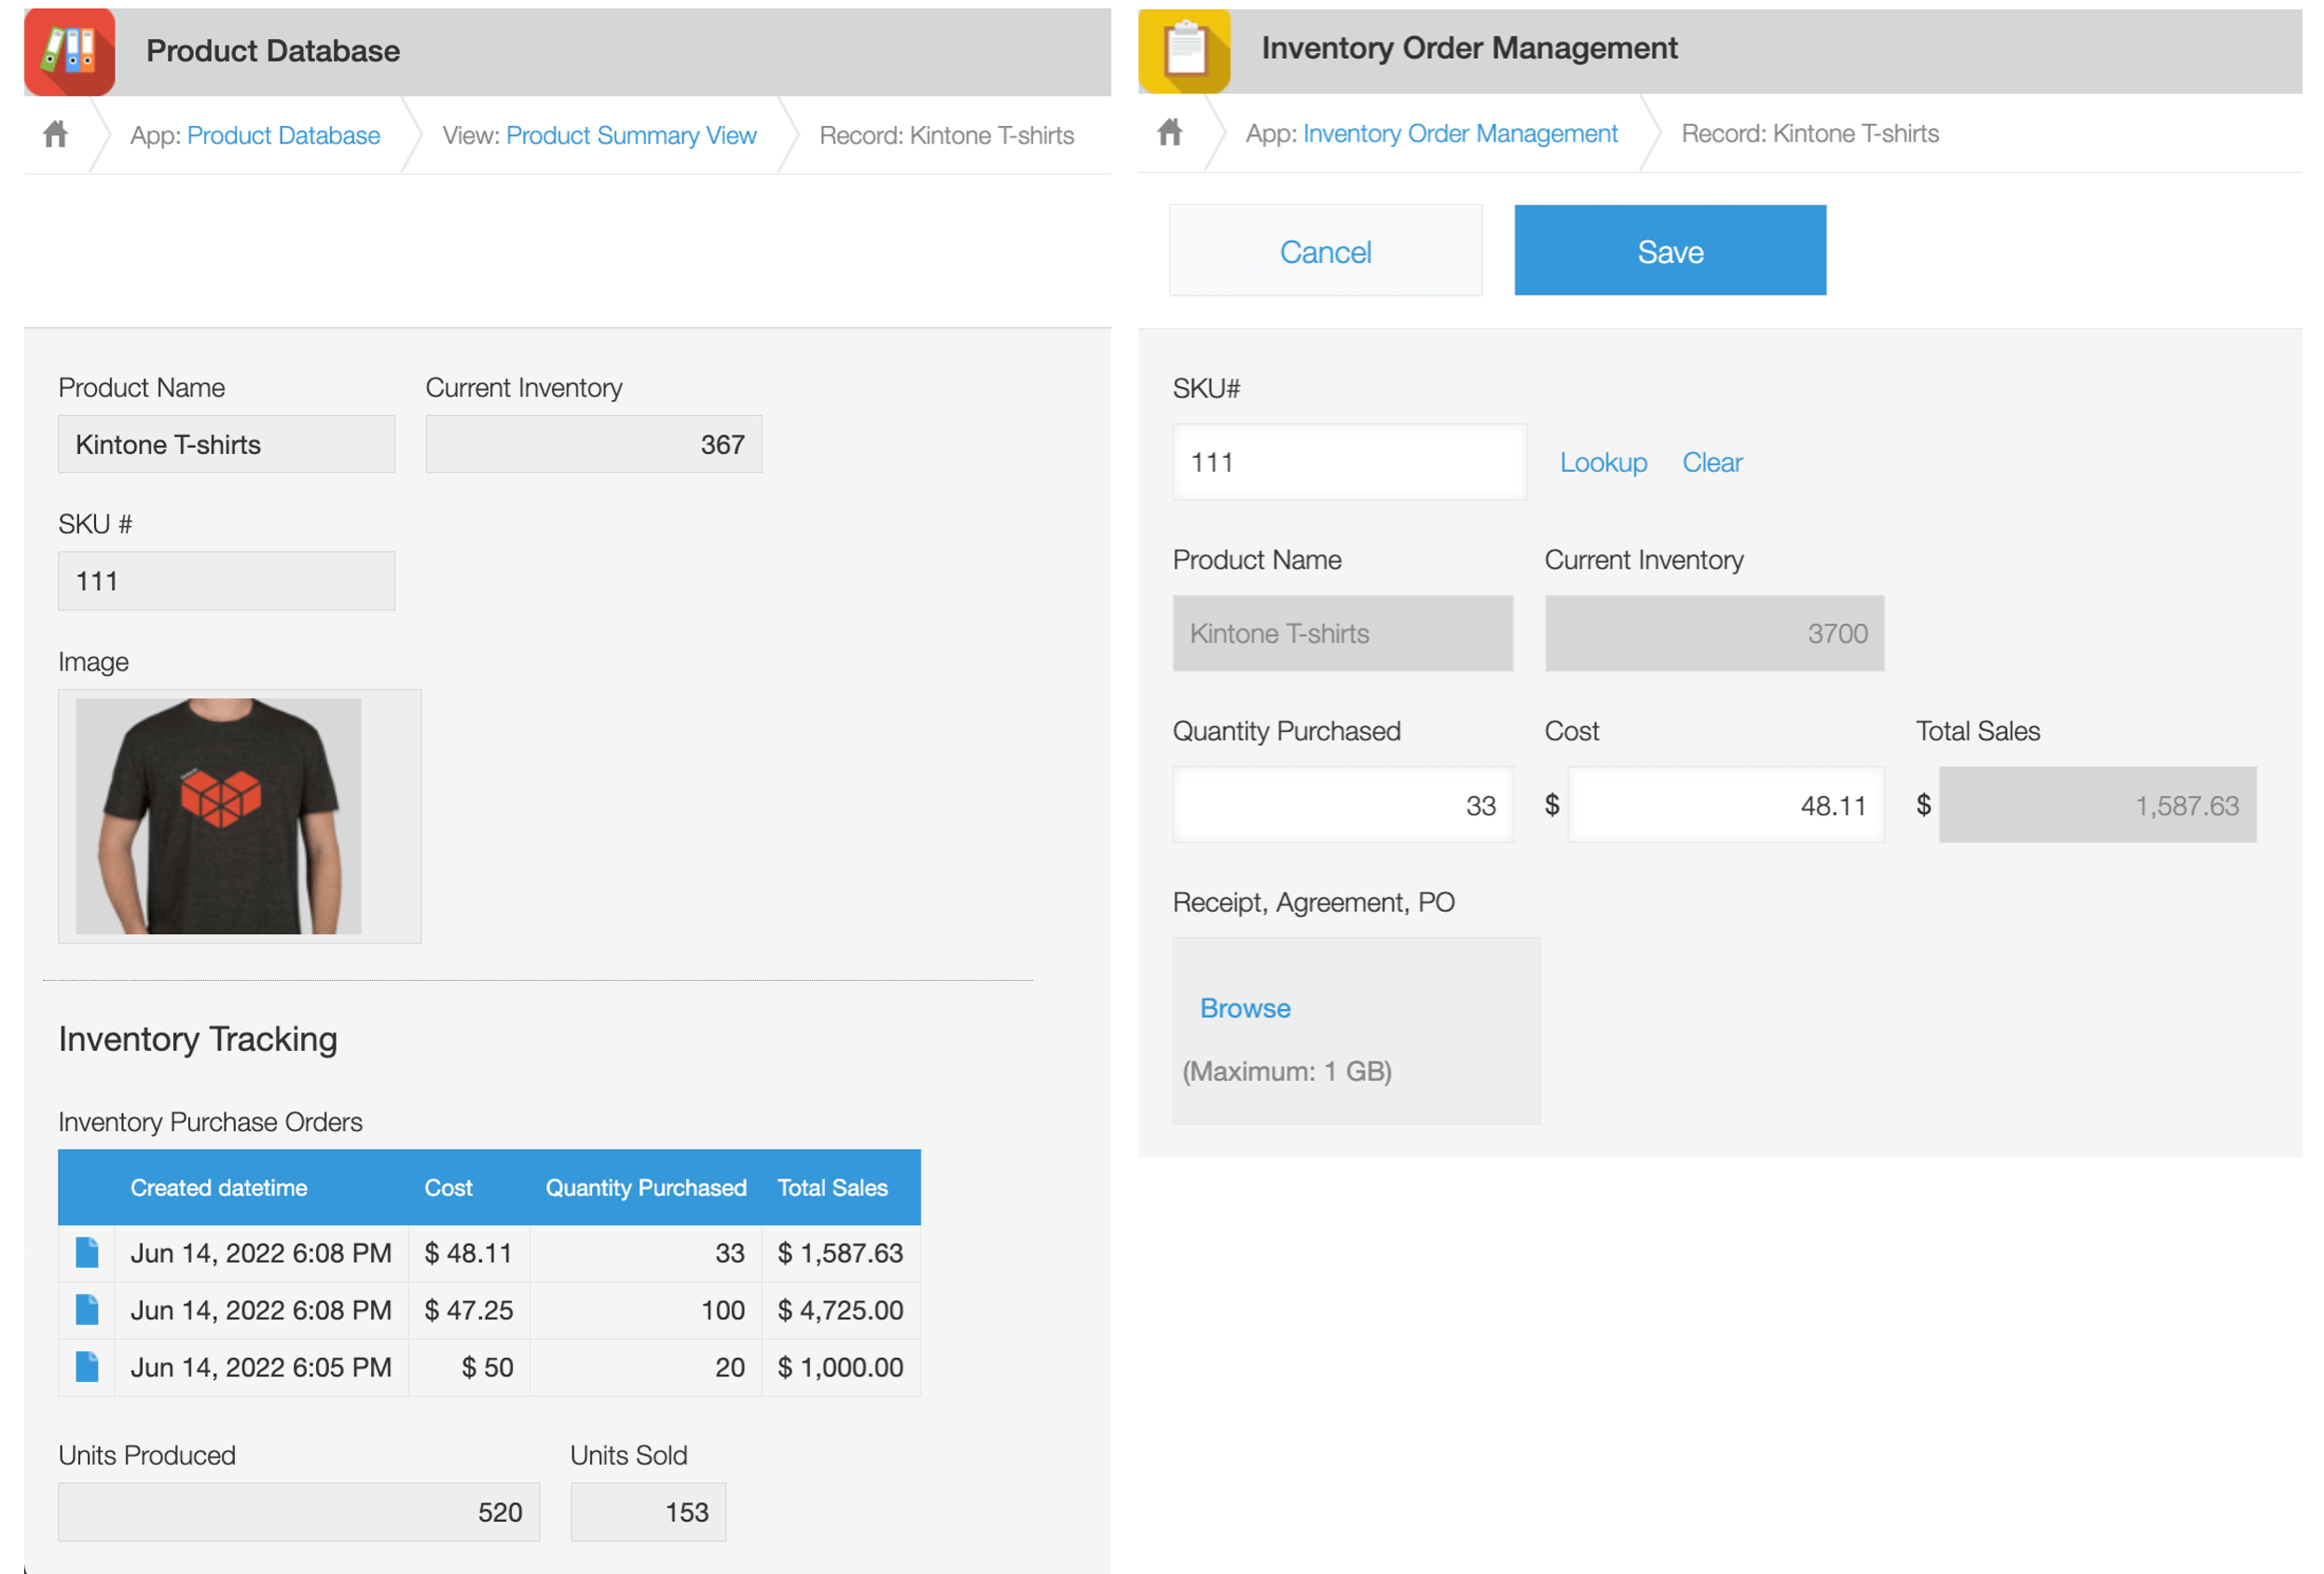
Task: Open record icon for $47.25 purchase order
Action: (x=87, y=1310)
